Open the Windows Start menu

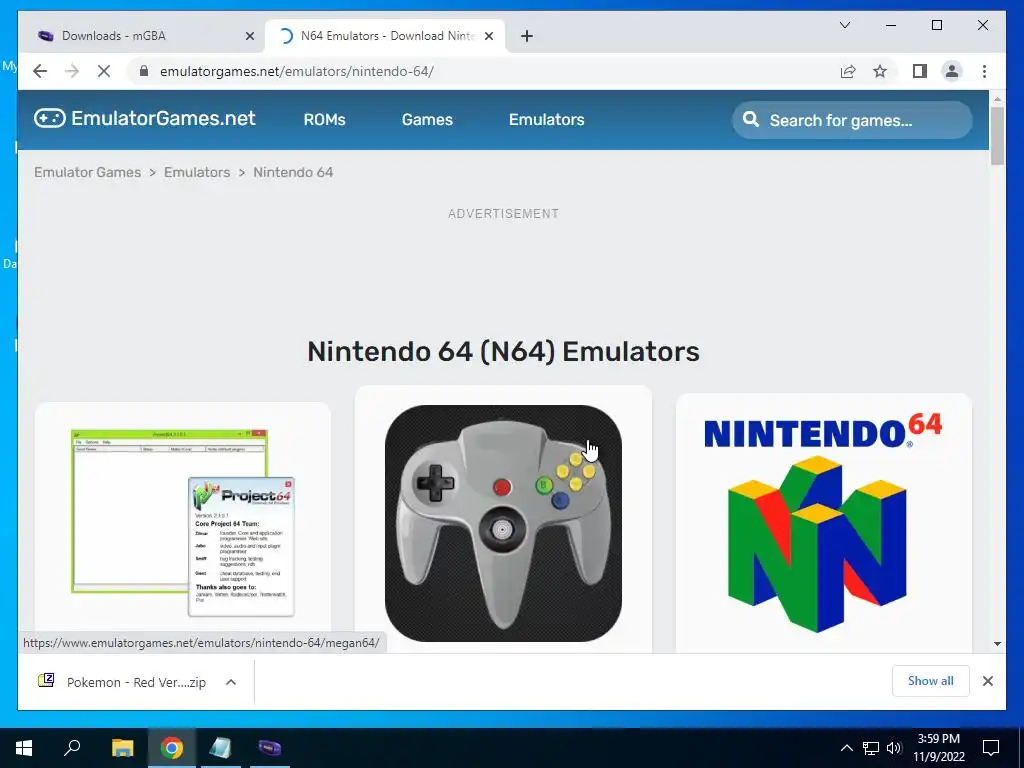(x=24, y=748)
